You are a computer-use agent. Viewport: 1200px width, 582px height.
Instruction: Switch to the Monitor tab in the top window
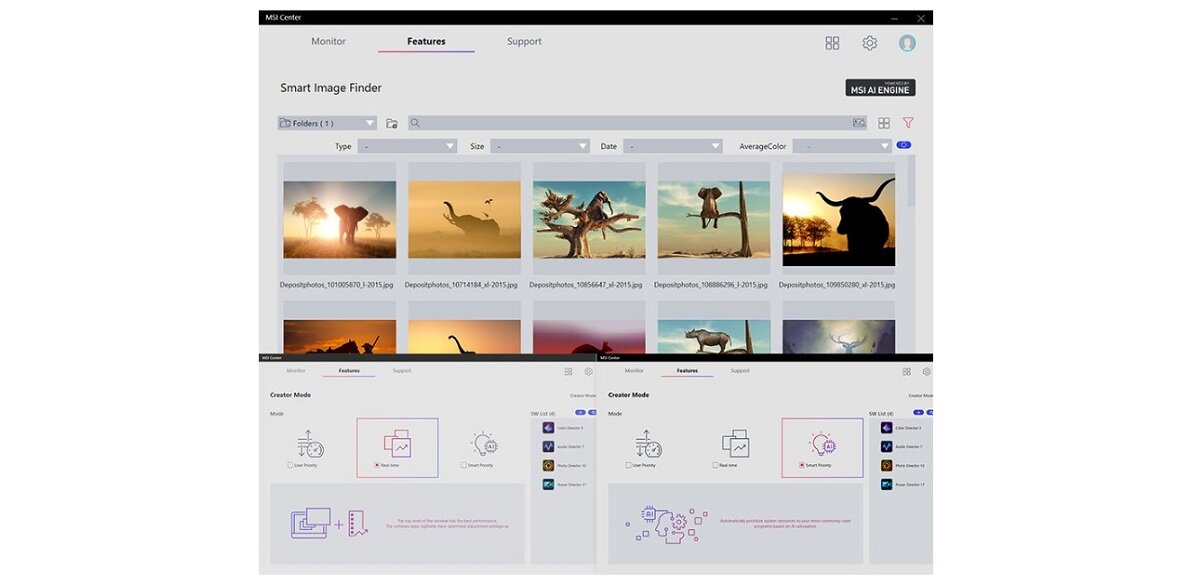pyautogui.click(x=328, y=42)
